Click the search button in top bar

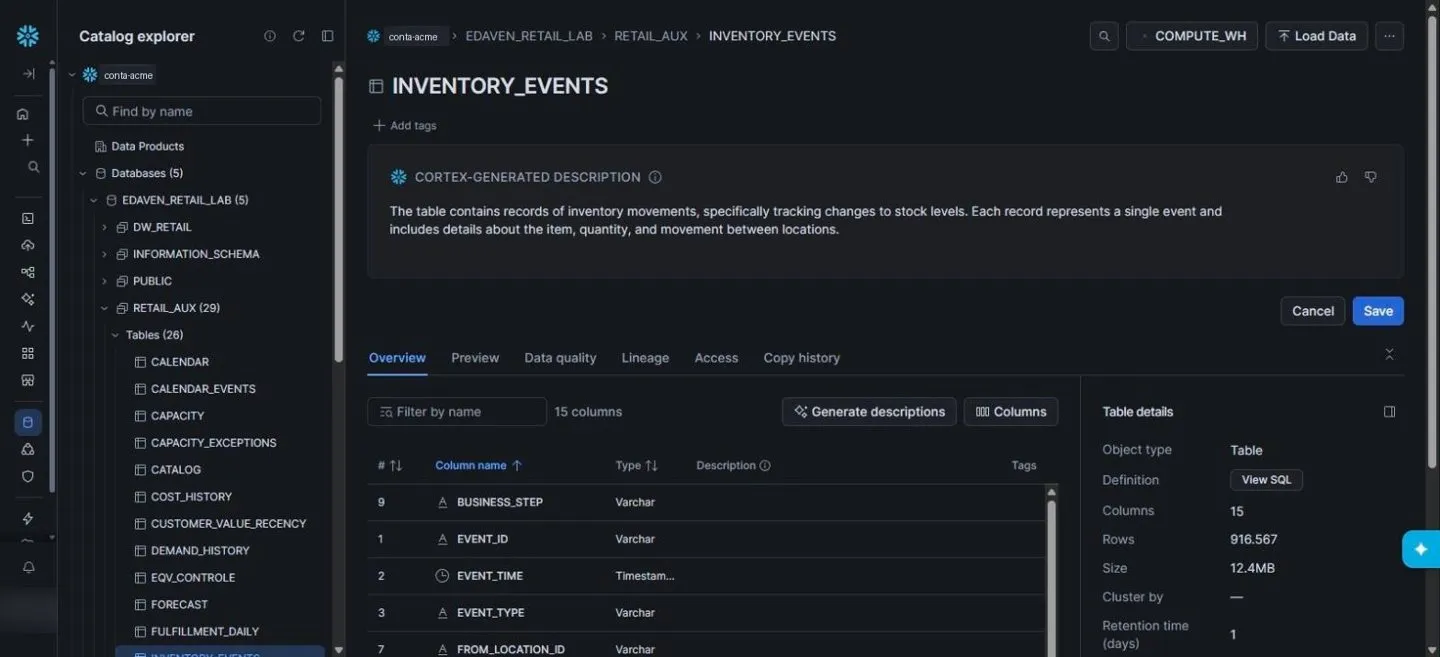point(1104,36)
